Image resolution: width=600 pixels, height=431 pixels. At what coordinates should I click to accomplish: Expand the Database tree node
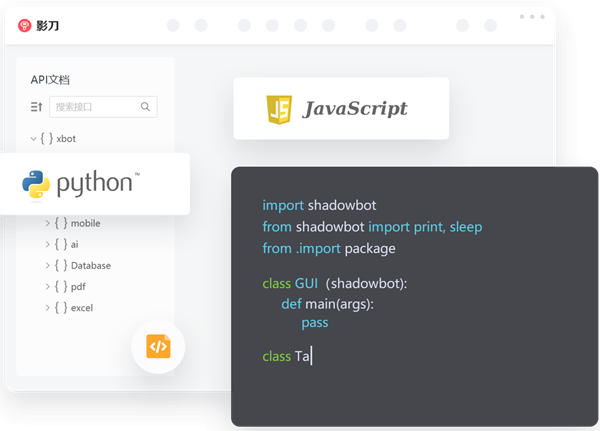point(48,265)
